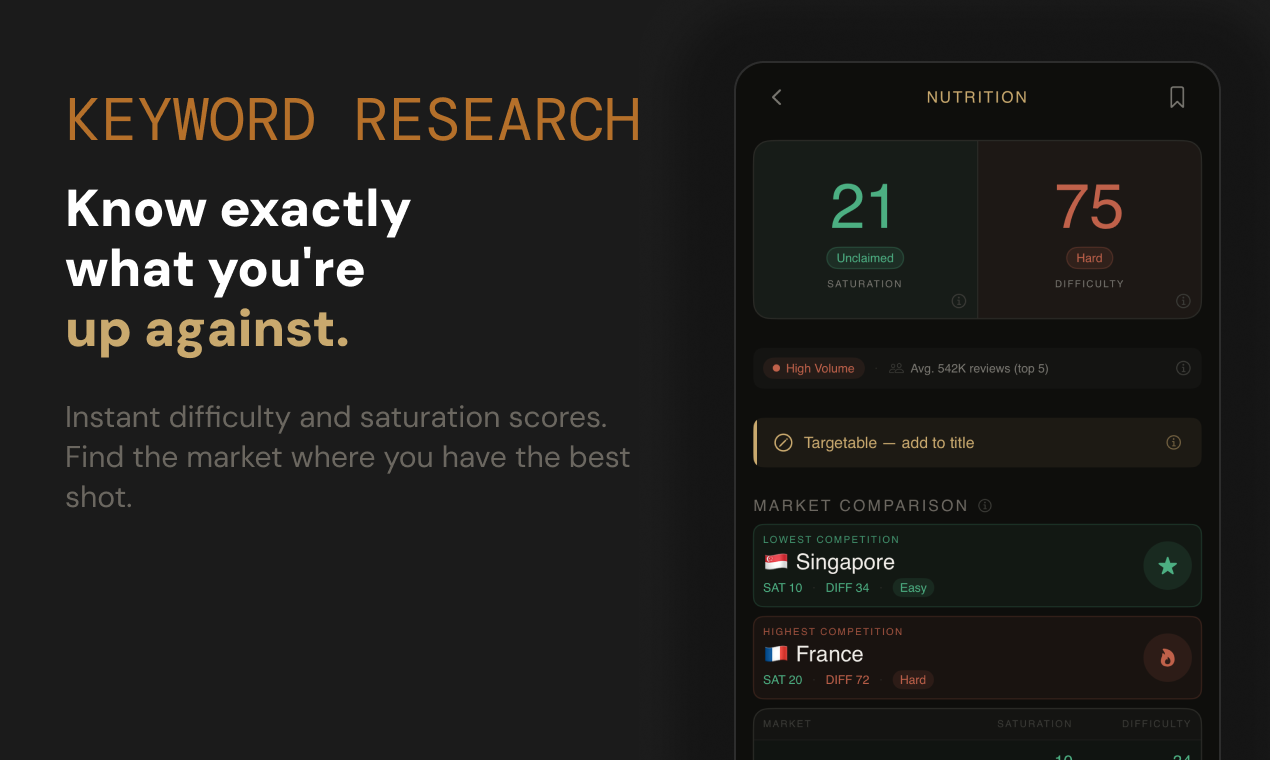
Task: Click the flame icon on France card
Action: [x=1167, y=658]
